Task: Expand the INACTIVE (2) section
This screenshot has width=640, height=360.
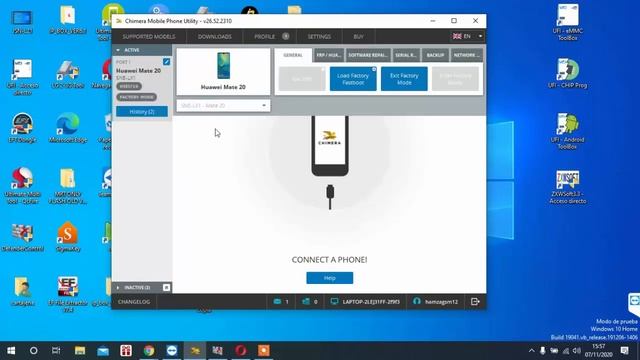Action: [118, 288]
